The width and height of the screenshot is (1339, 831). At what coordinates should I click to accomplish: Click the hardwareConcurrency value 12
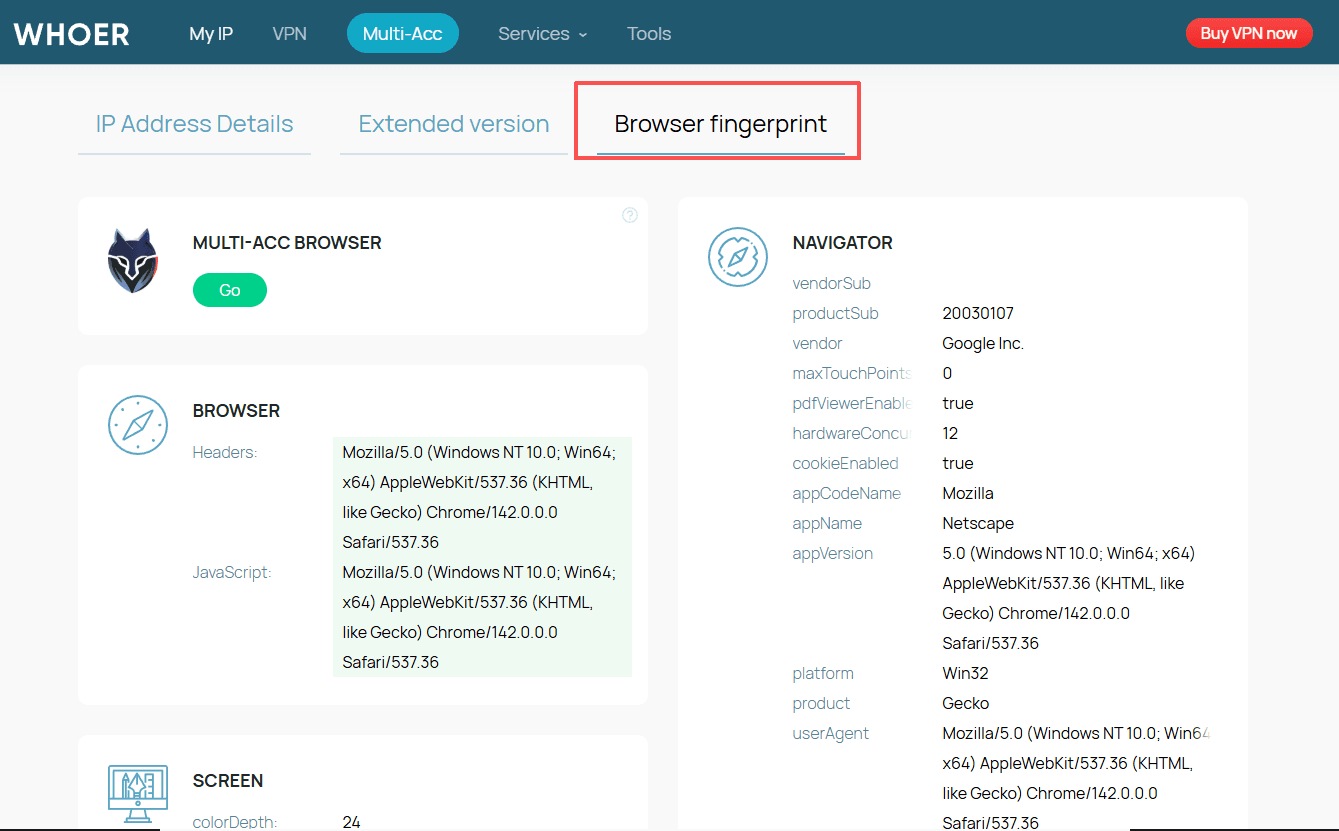coord(950,433)
